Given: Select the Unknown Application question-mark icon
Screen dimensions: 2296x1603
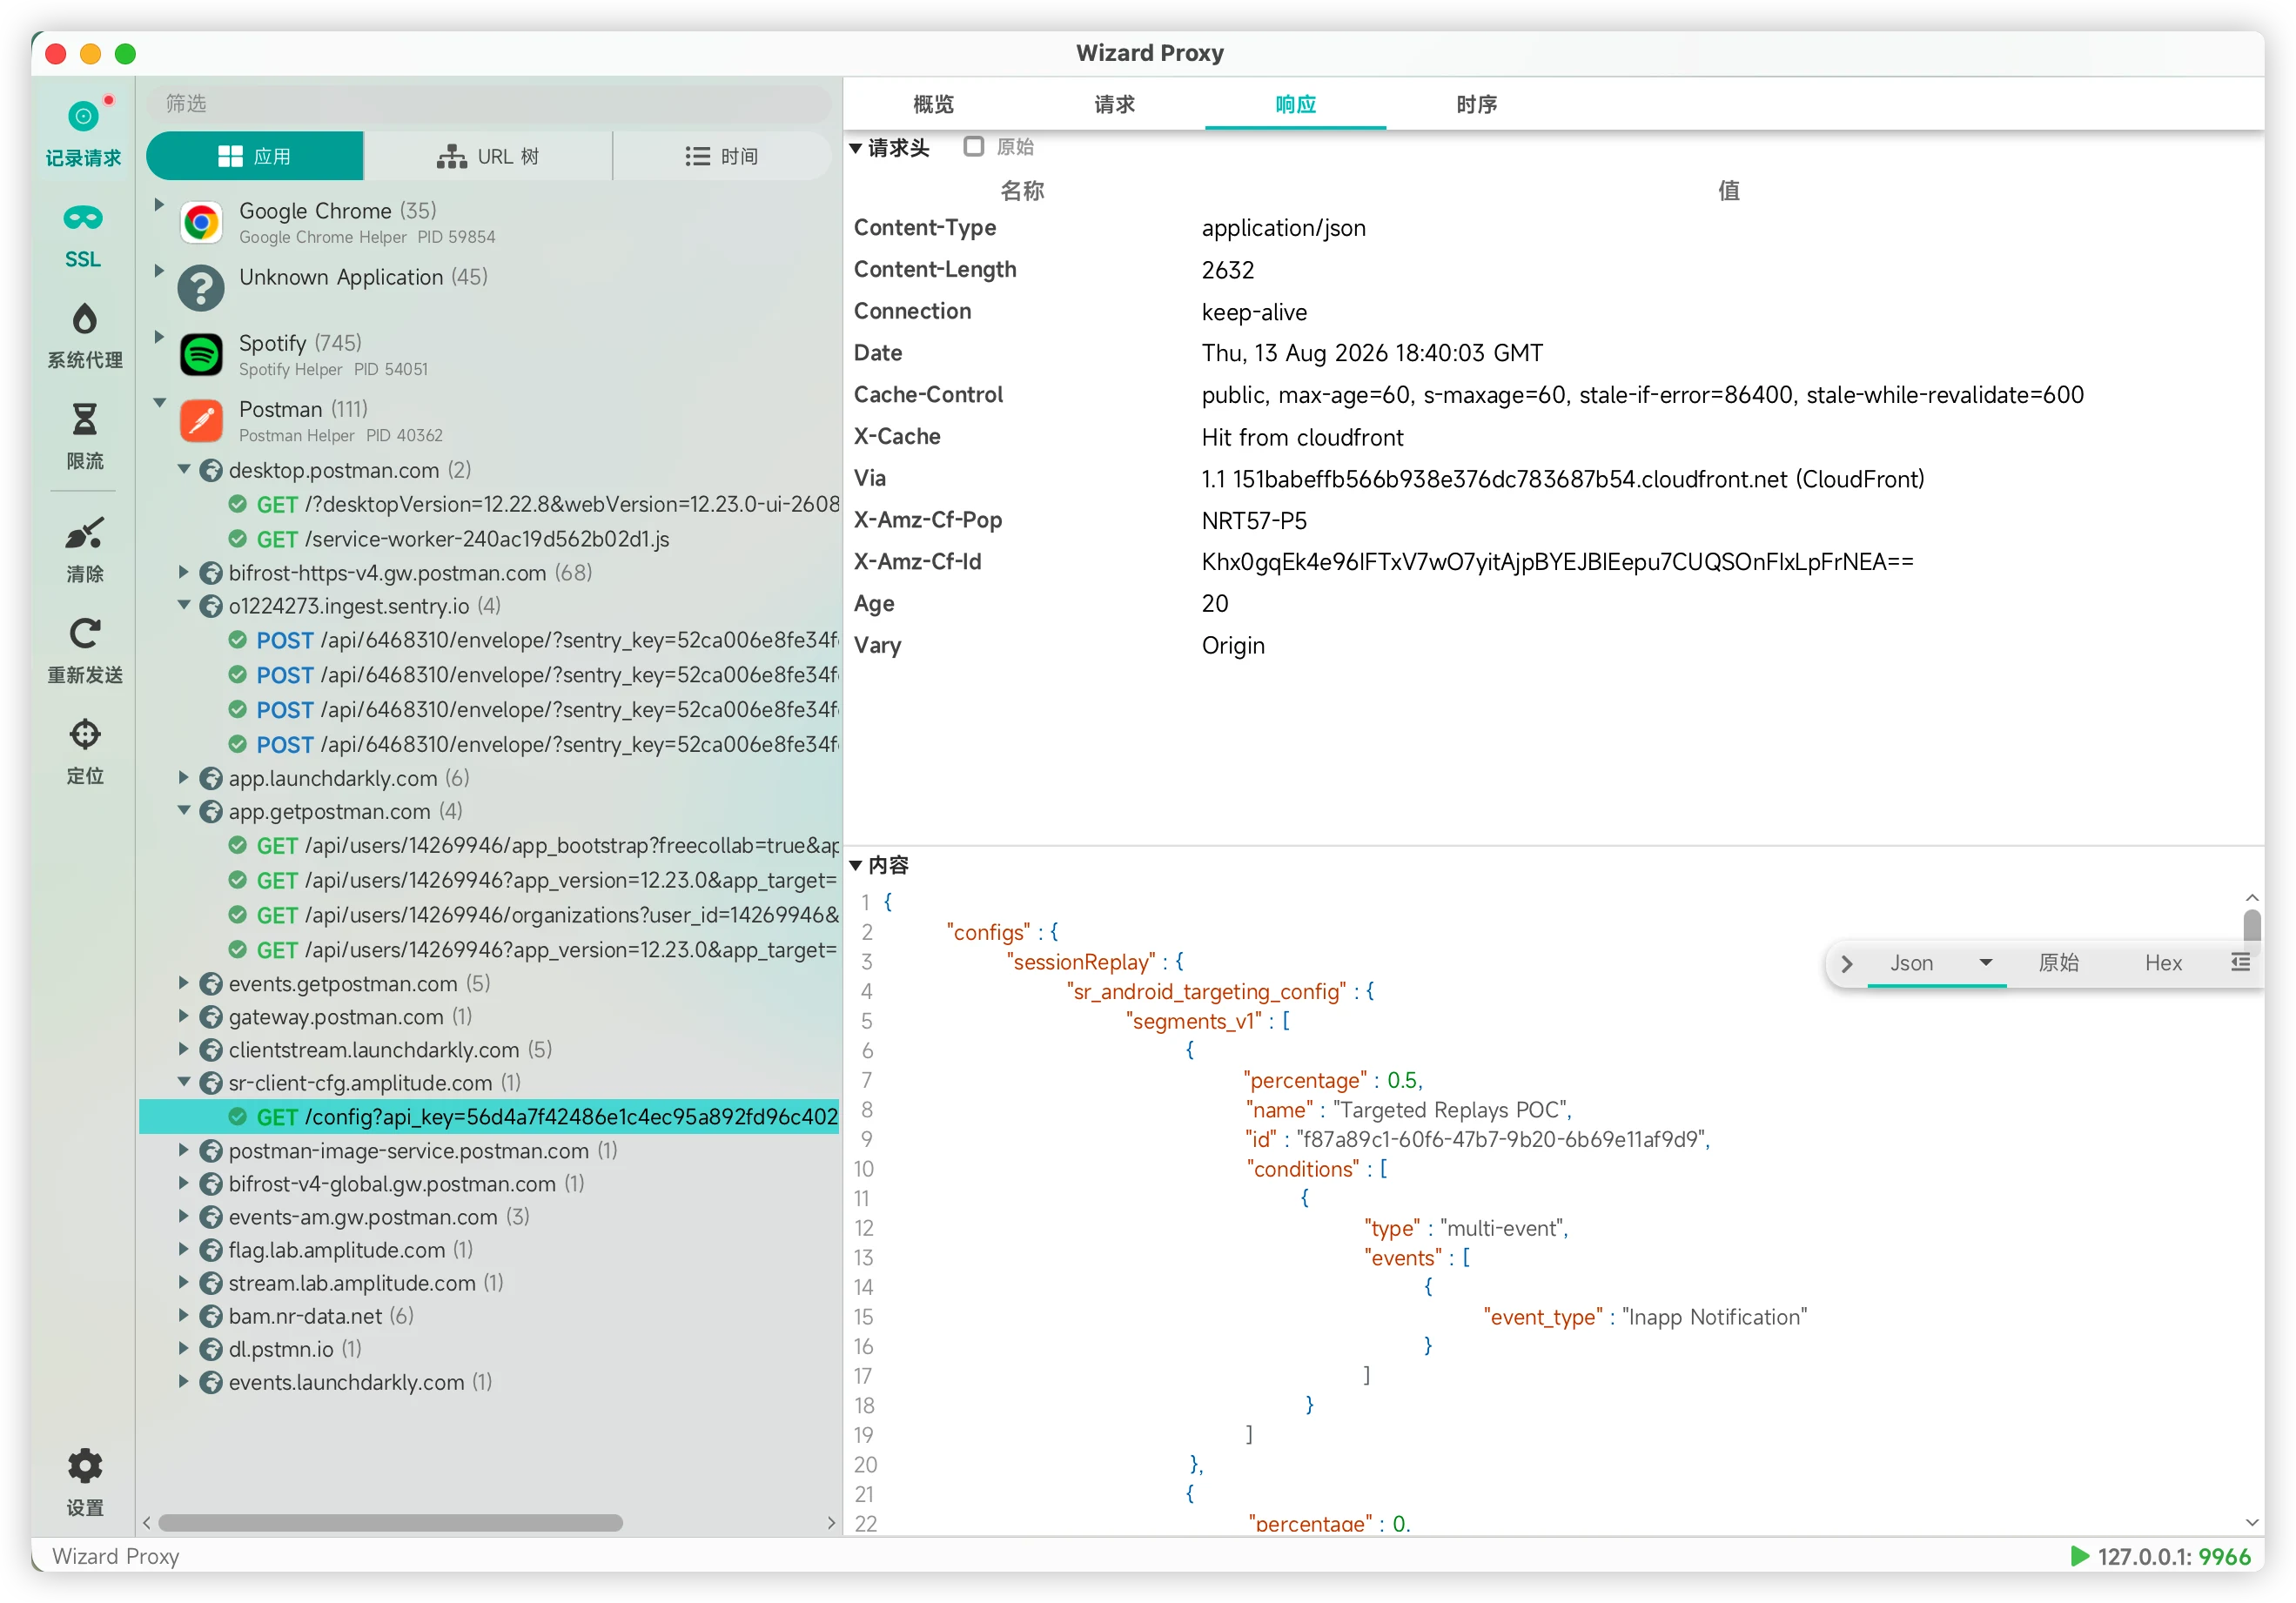Looking at the screenshot, I should coord(201,288).
